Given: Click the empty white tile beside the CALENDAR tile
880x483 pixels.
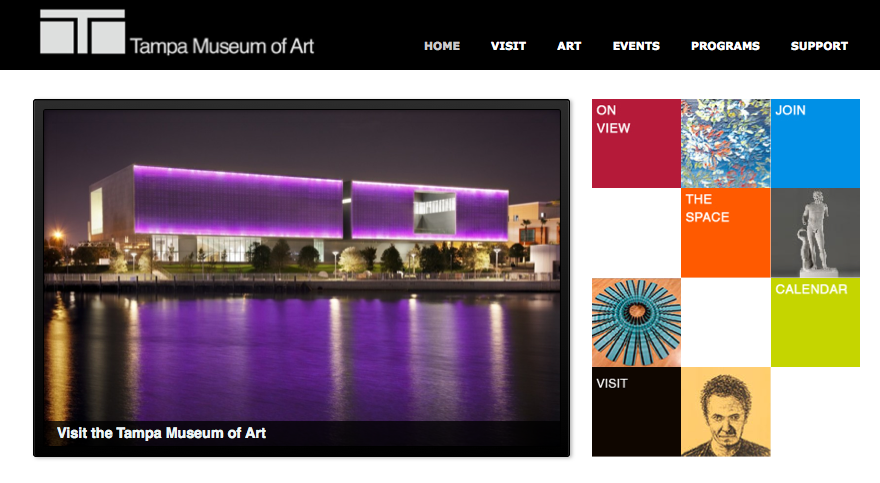Looking at the screenshot, I should pyautogui.click(x=726, y=322).
